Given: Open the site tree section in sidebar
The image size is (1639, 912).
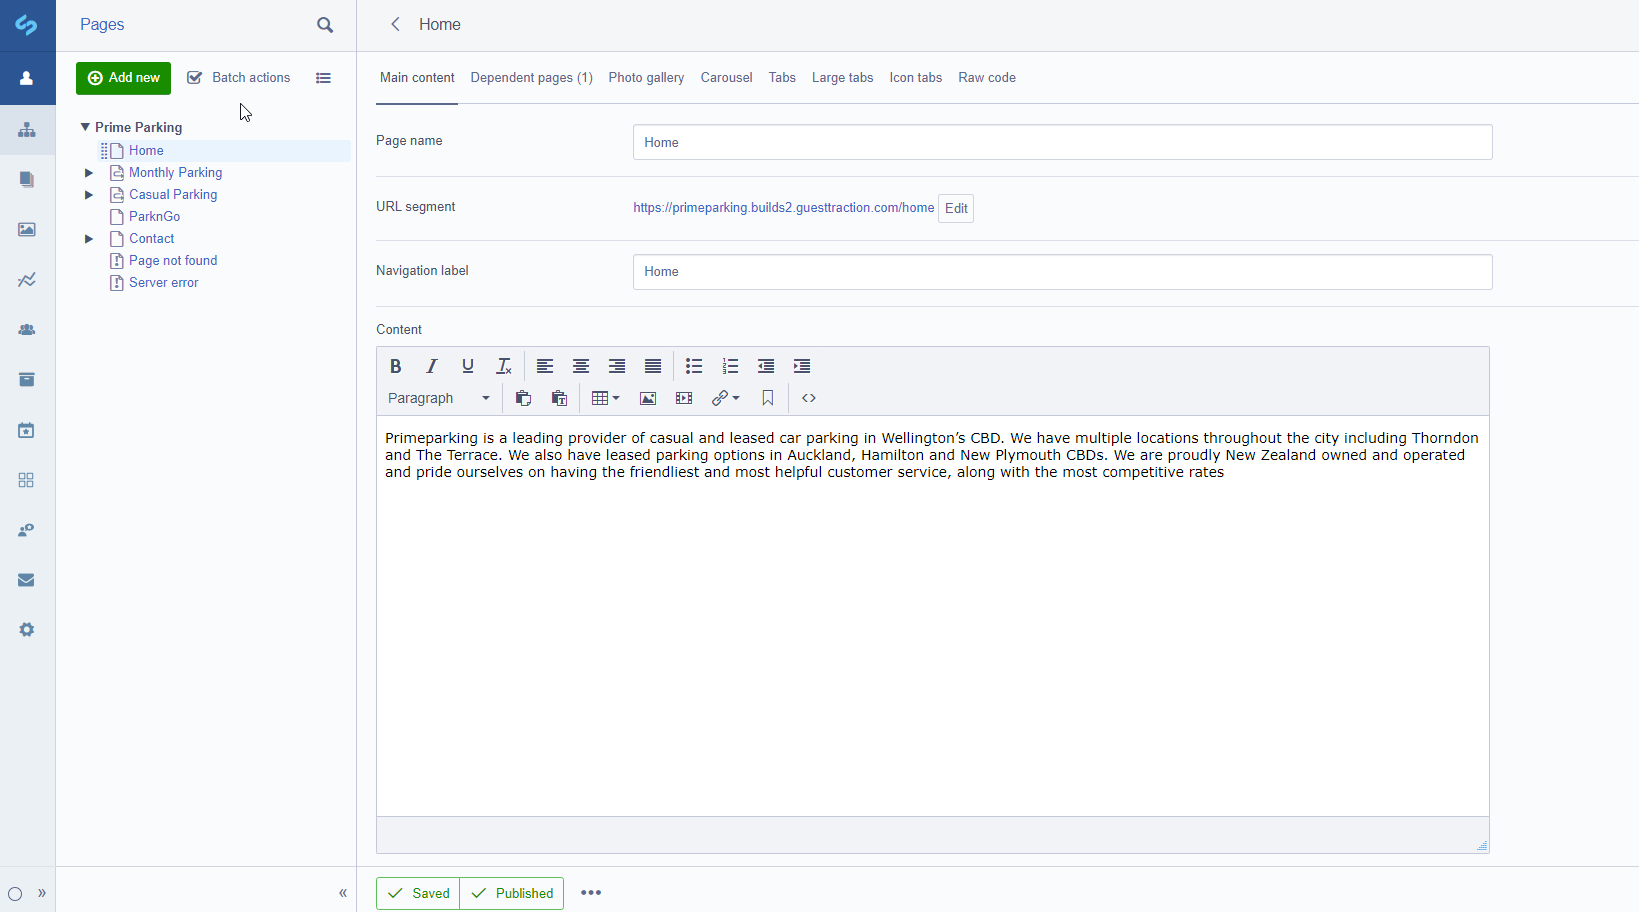Looking at the screenshot, I should [x=27, y=130].
